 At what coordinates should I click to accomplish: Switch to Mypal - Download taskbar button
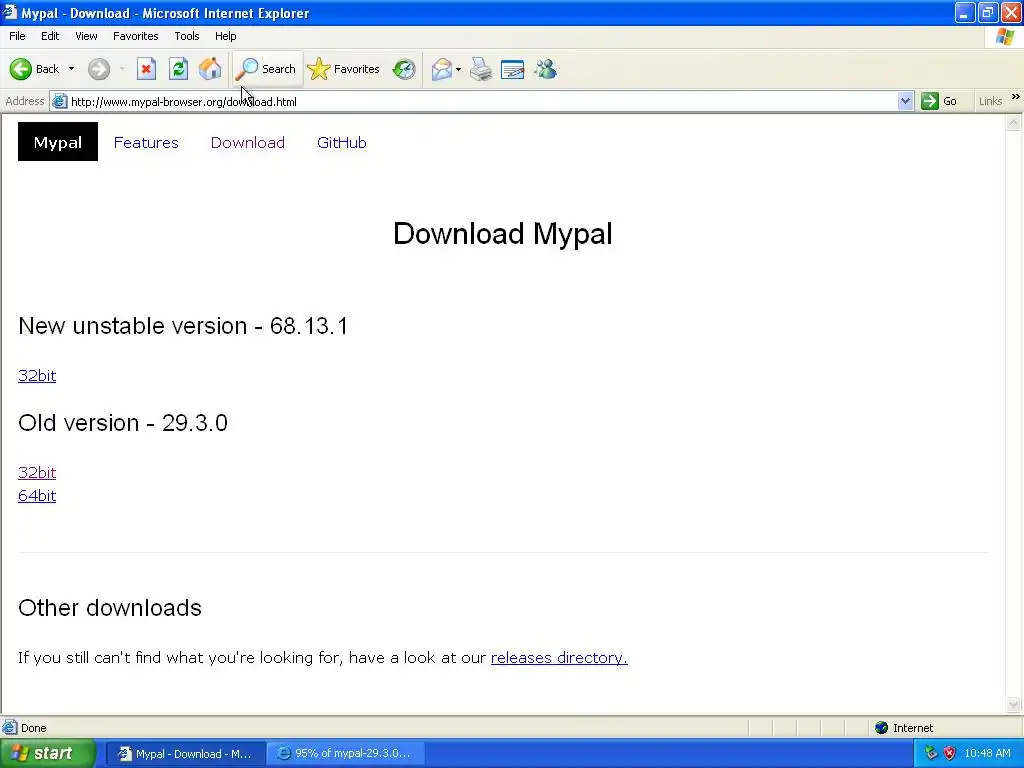click(x=185, y=754)
